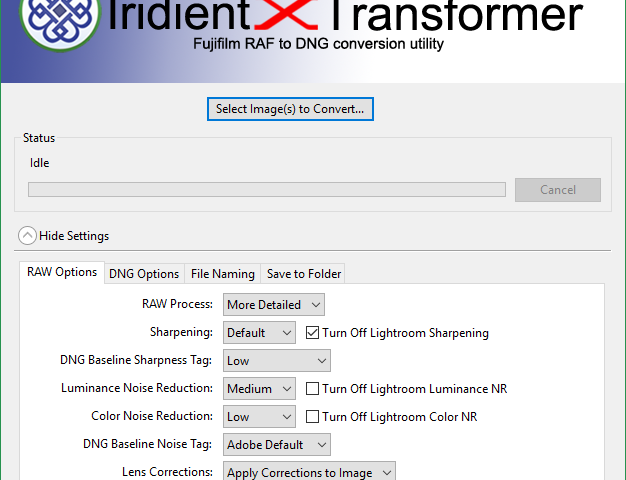Open the File Naming tab

(x=222, y=274)
